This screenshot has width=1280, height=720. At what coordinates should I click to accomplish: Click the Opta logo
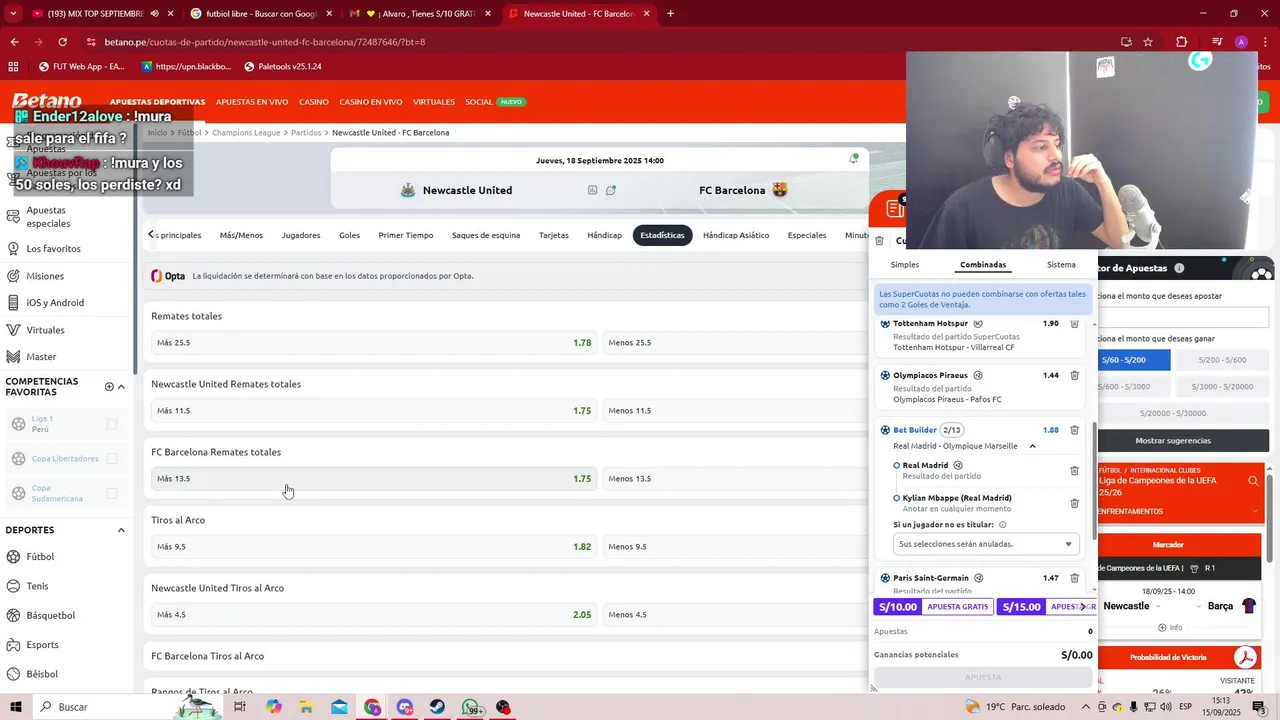[x=168, y=276]
